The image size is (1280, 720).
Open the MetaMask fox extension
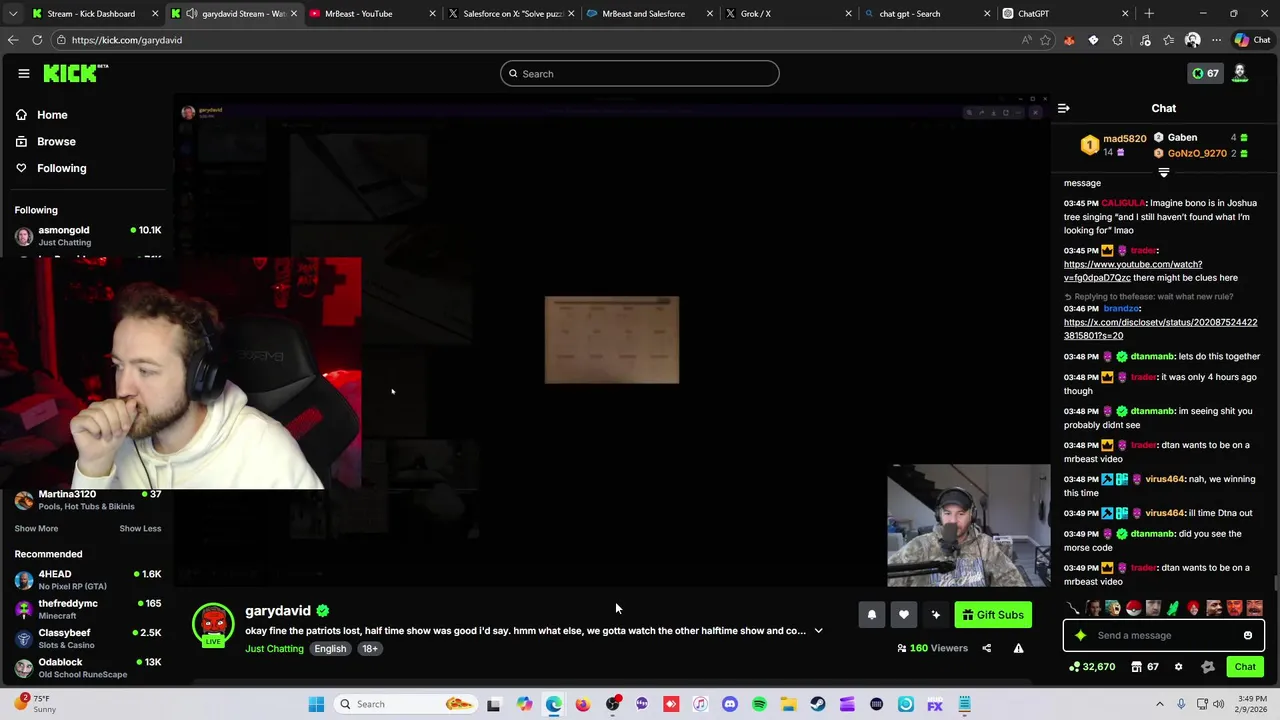(1069, 40)
